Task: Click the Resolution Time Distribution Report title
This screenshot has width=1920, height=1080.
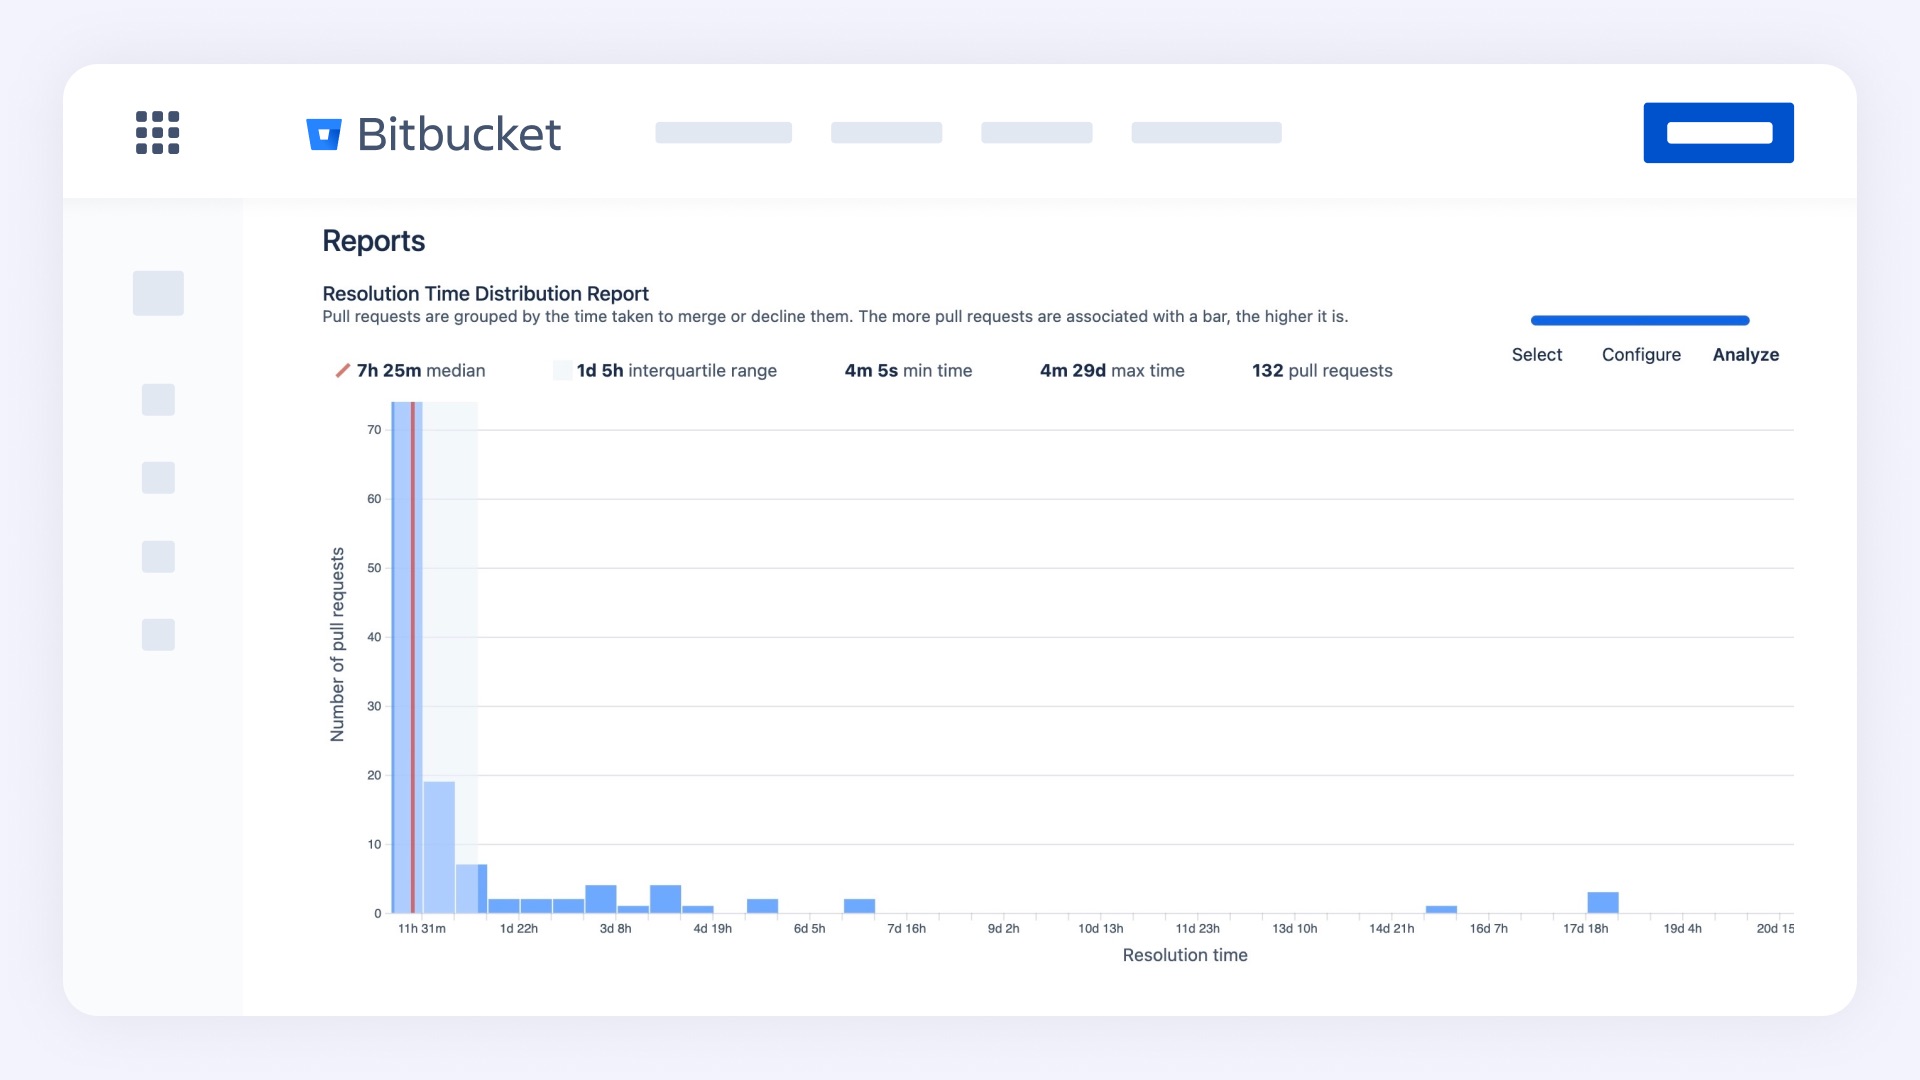Action: click(x=485, y=294)
